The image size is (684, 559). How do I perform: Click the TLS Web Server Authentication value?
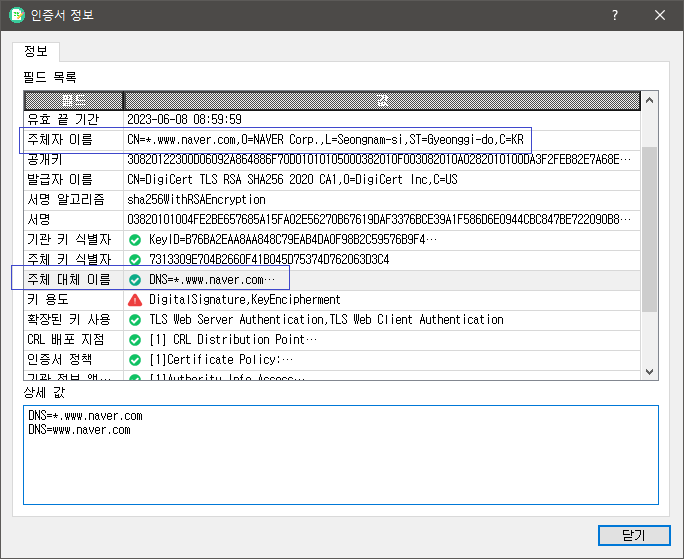click(326, 320)
